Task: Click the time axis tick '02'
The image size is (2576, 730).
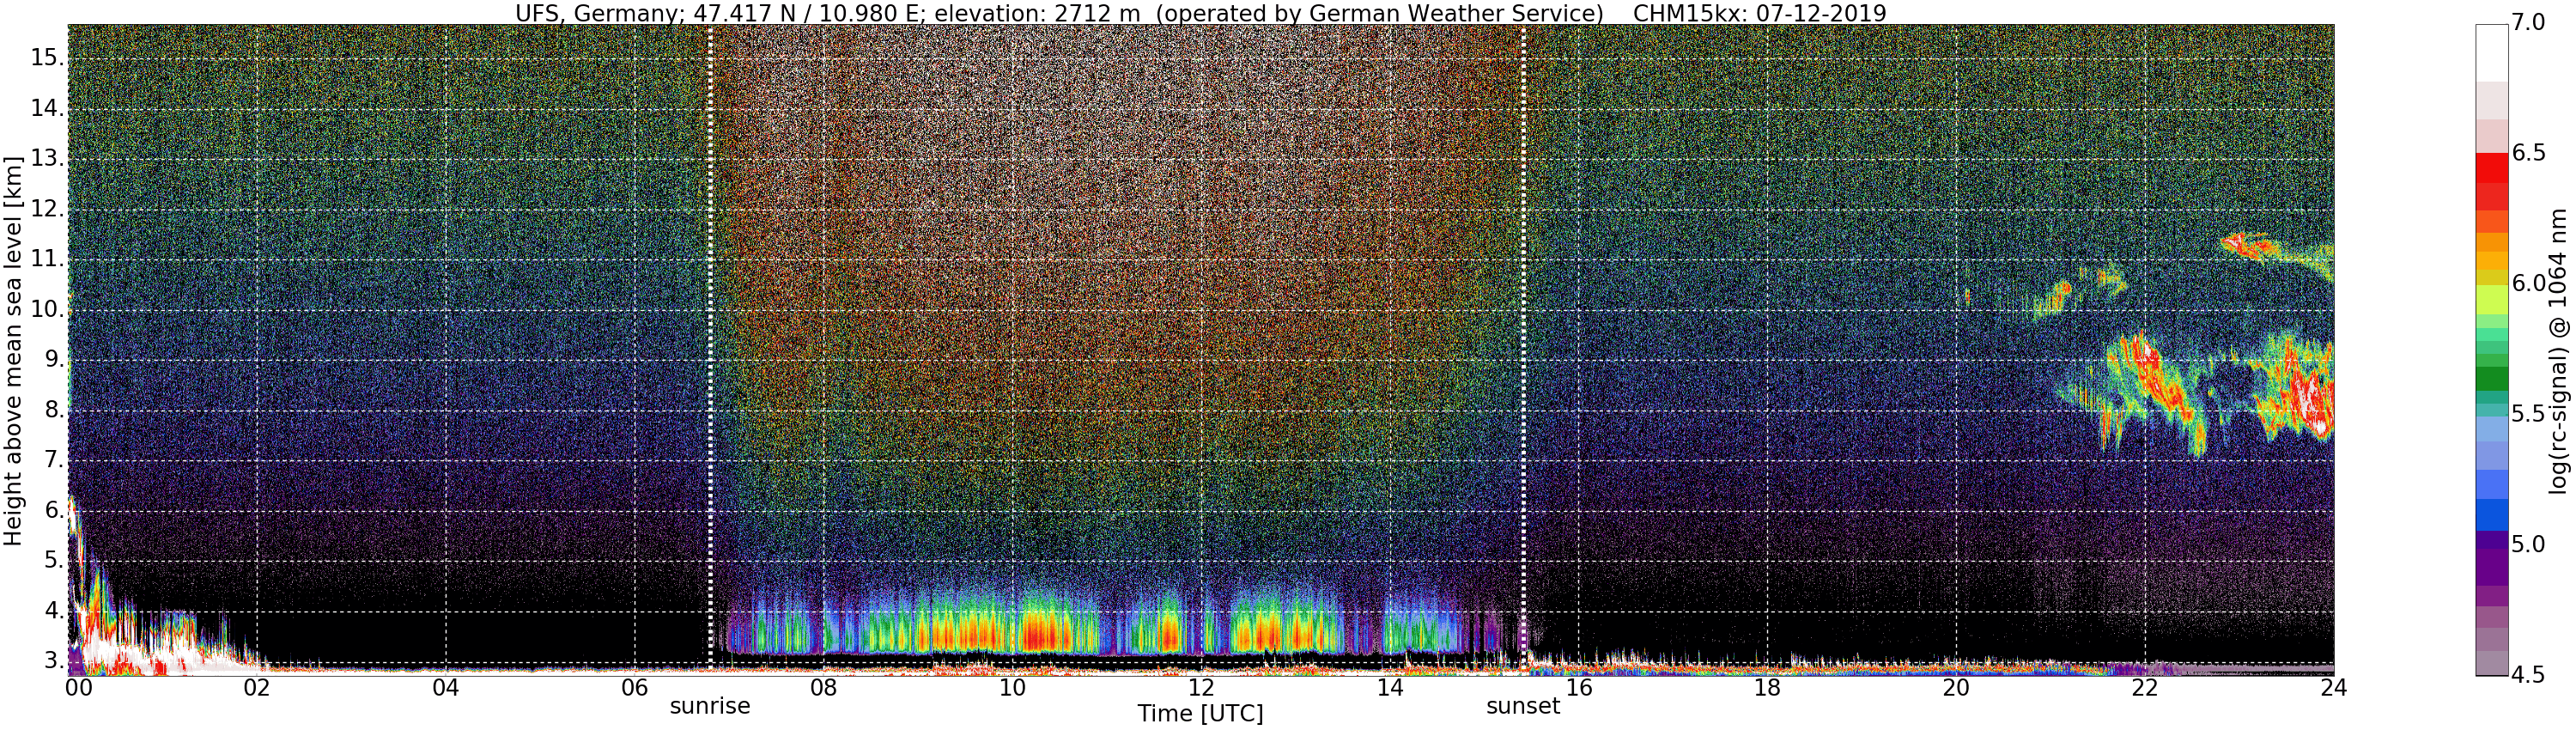Action: click(x=257, y=688)
